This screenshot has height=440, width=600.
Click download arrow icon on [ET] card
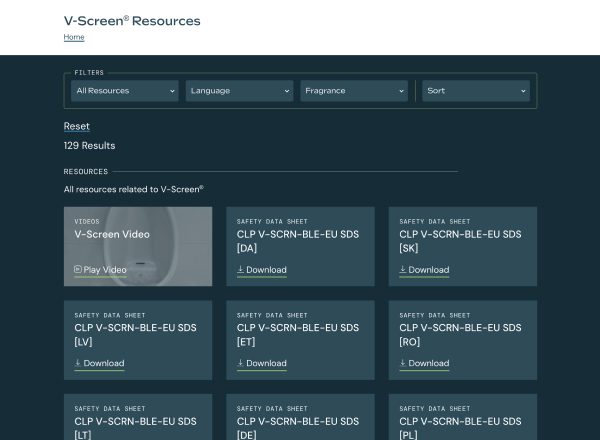pos(240,363)
